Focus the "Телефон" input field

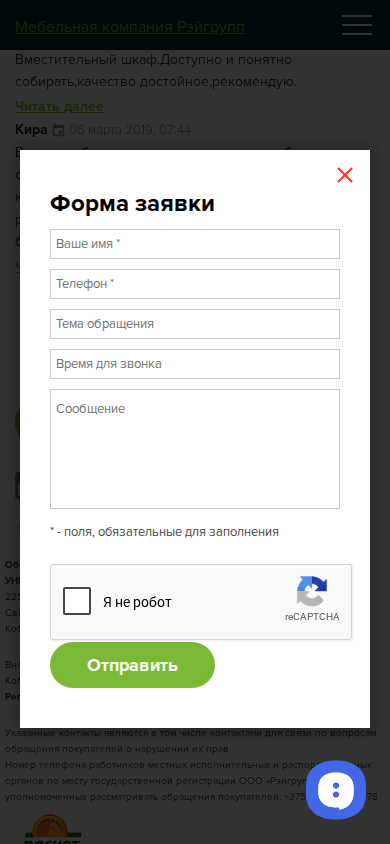(x=195, y=284)
